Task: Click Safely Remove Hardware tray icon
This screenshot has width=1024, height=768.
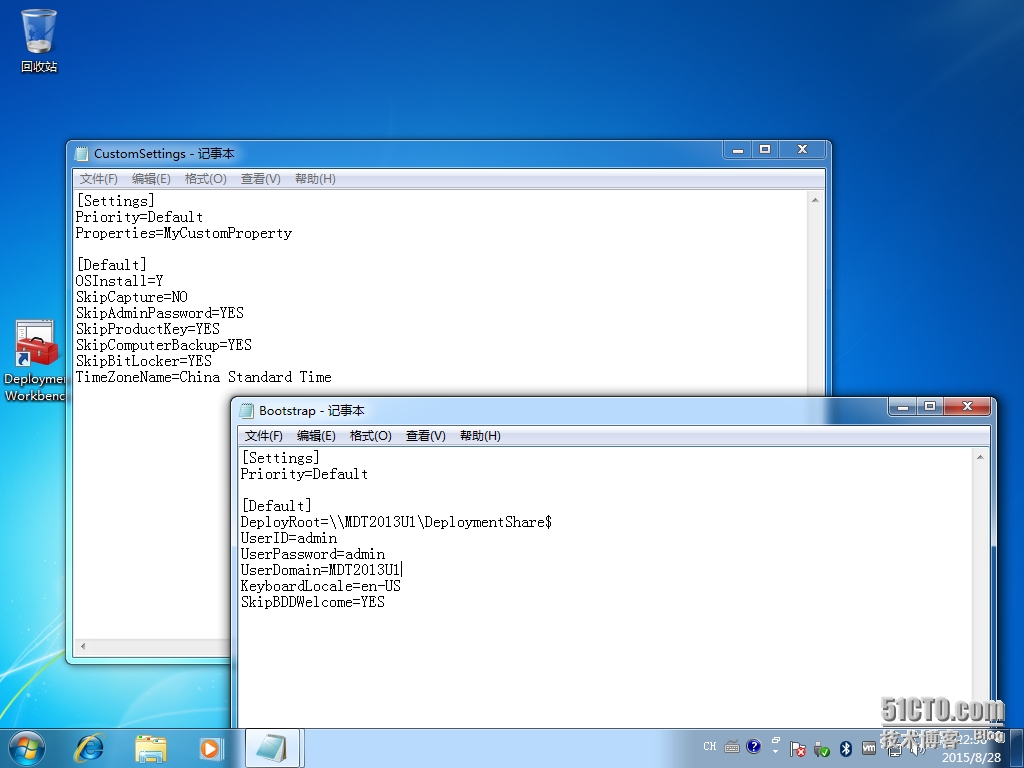Action: (x=822, y=748)
